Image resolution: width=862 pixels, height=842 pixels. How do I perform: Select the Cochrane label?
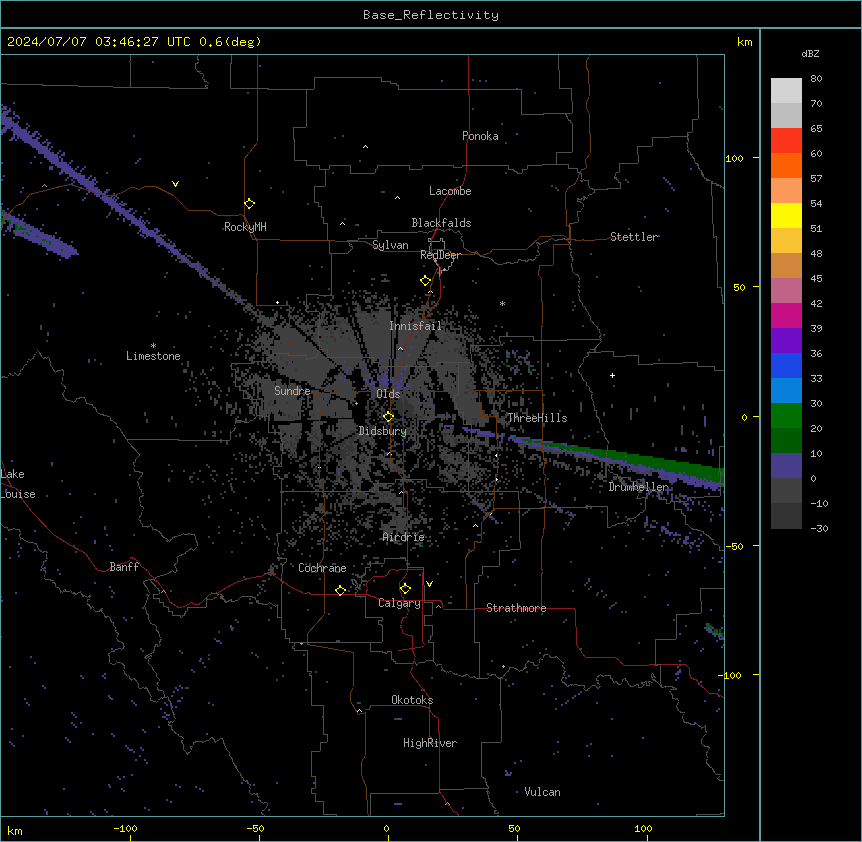[x=322, y=568]
